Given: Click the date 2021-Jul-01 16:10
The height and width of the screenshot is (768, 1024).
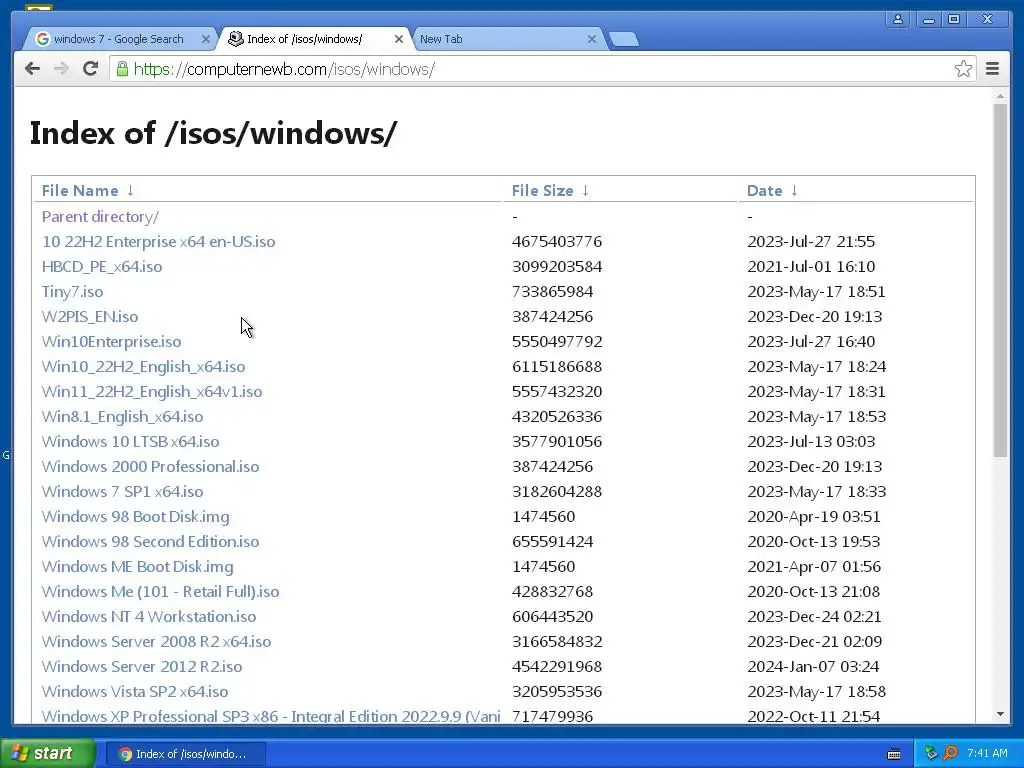Looking at the screenshot, I should tap(811, 266).
